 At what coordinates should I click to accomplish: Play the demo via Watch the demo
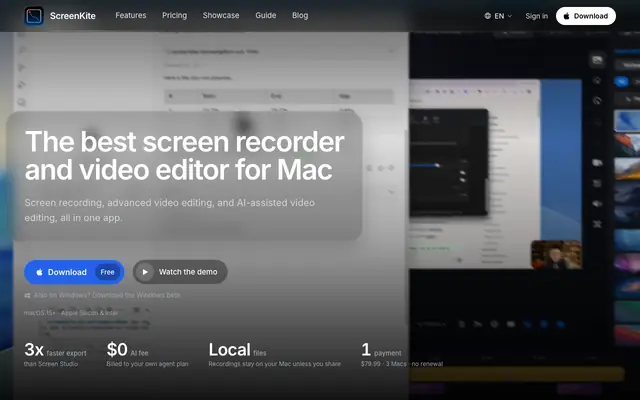pyautogui.click(x=180, y=272)
